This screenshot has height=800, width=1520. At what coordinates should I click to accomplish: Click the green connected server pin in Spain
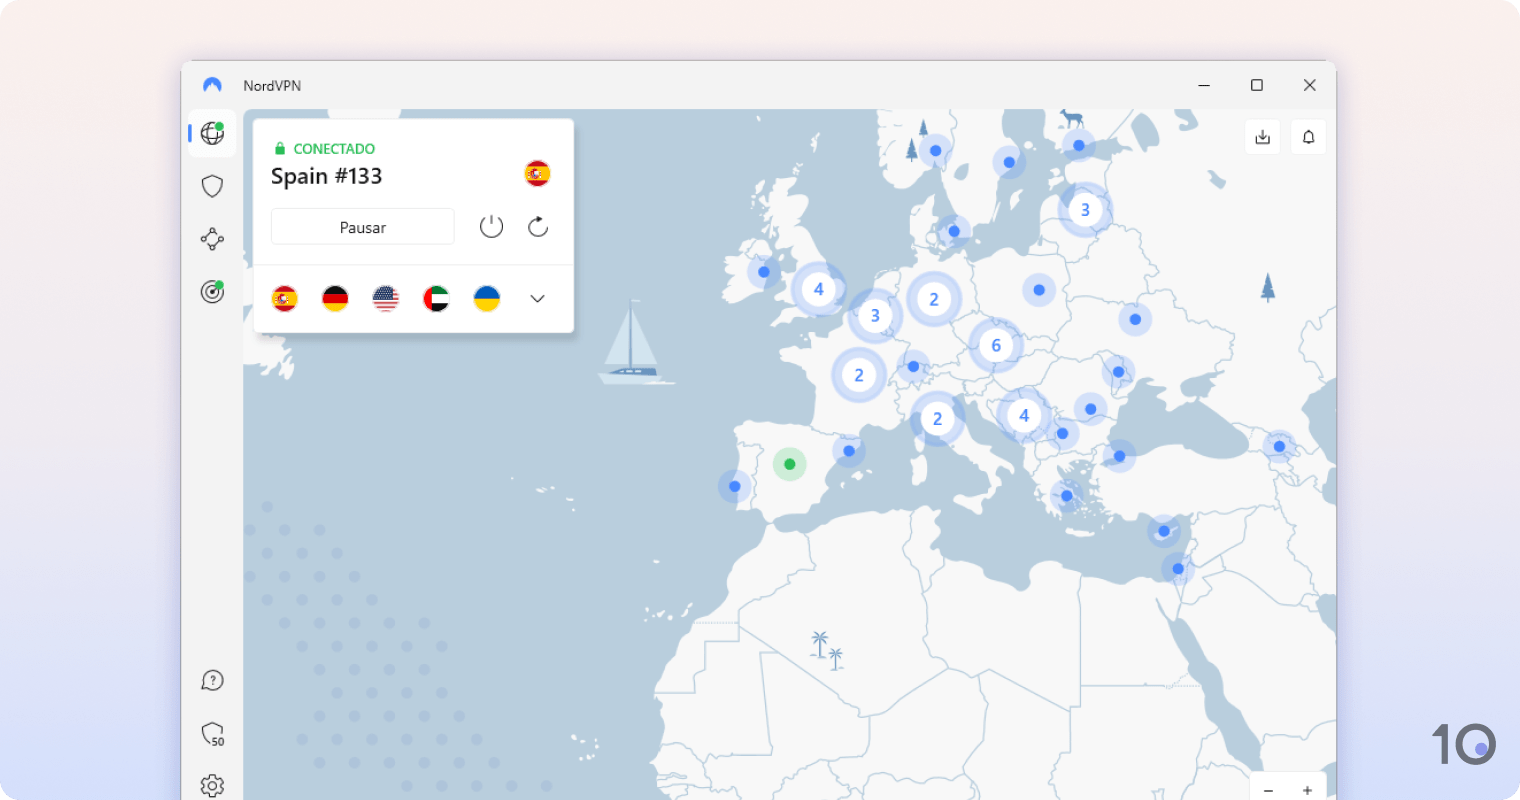[x=790, y=464]
